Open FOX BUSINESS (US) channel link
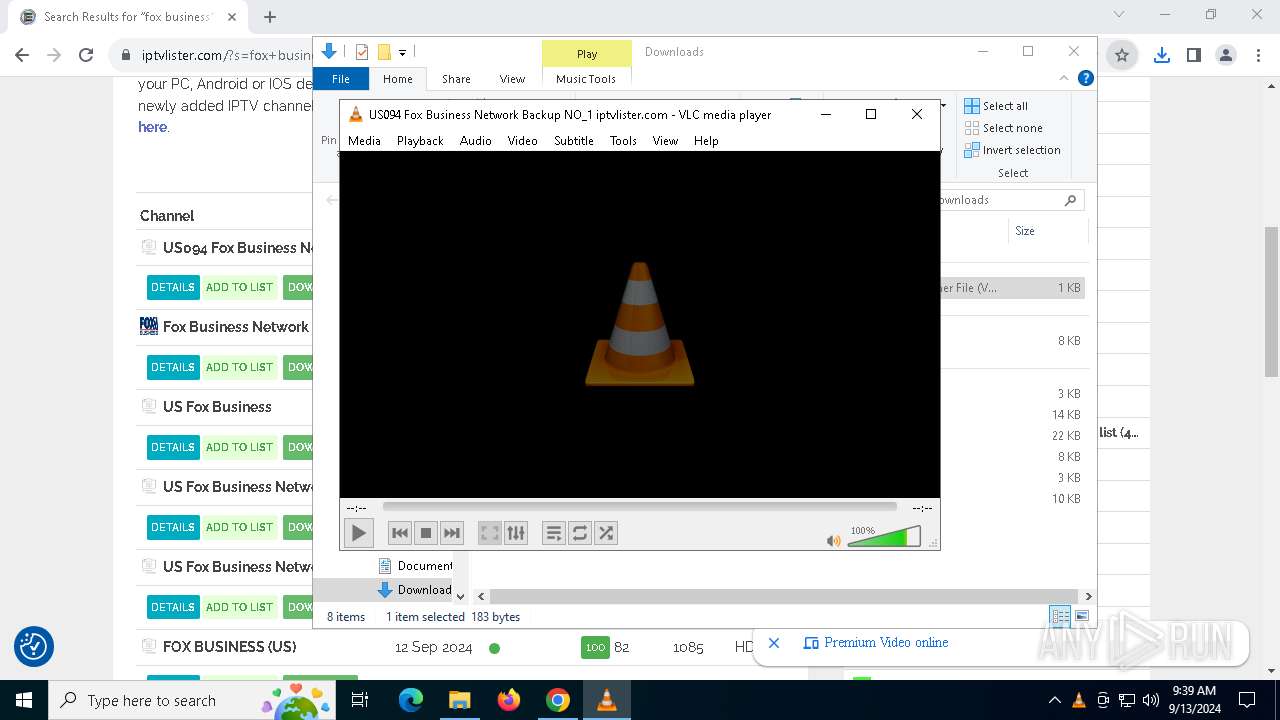The height and width of the screenshot is (720, 1280). click(x=230, y=647)
